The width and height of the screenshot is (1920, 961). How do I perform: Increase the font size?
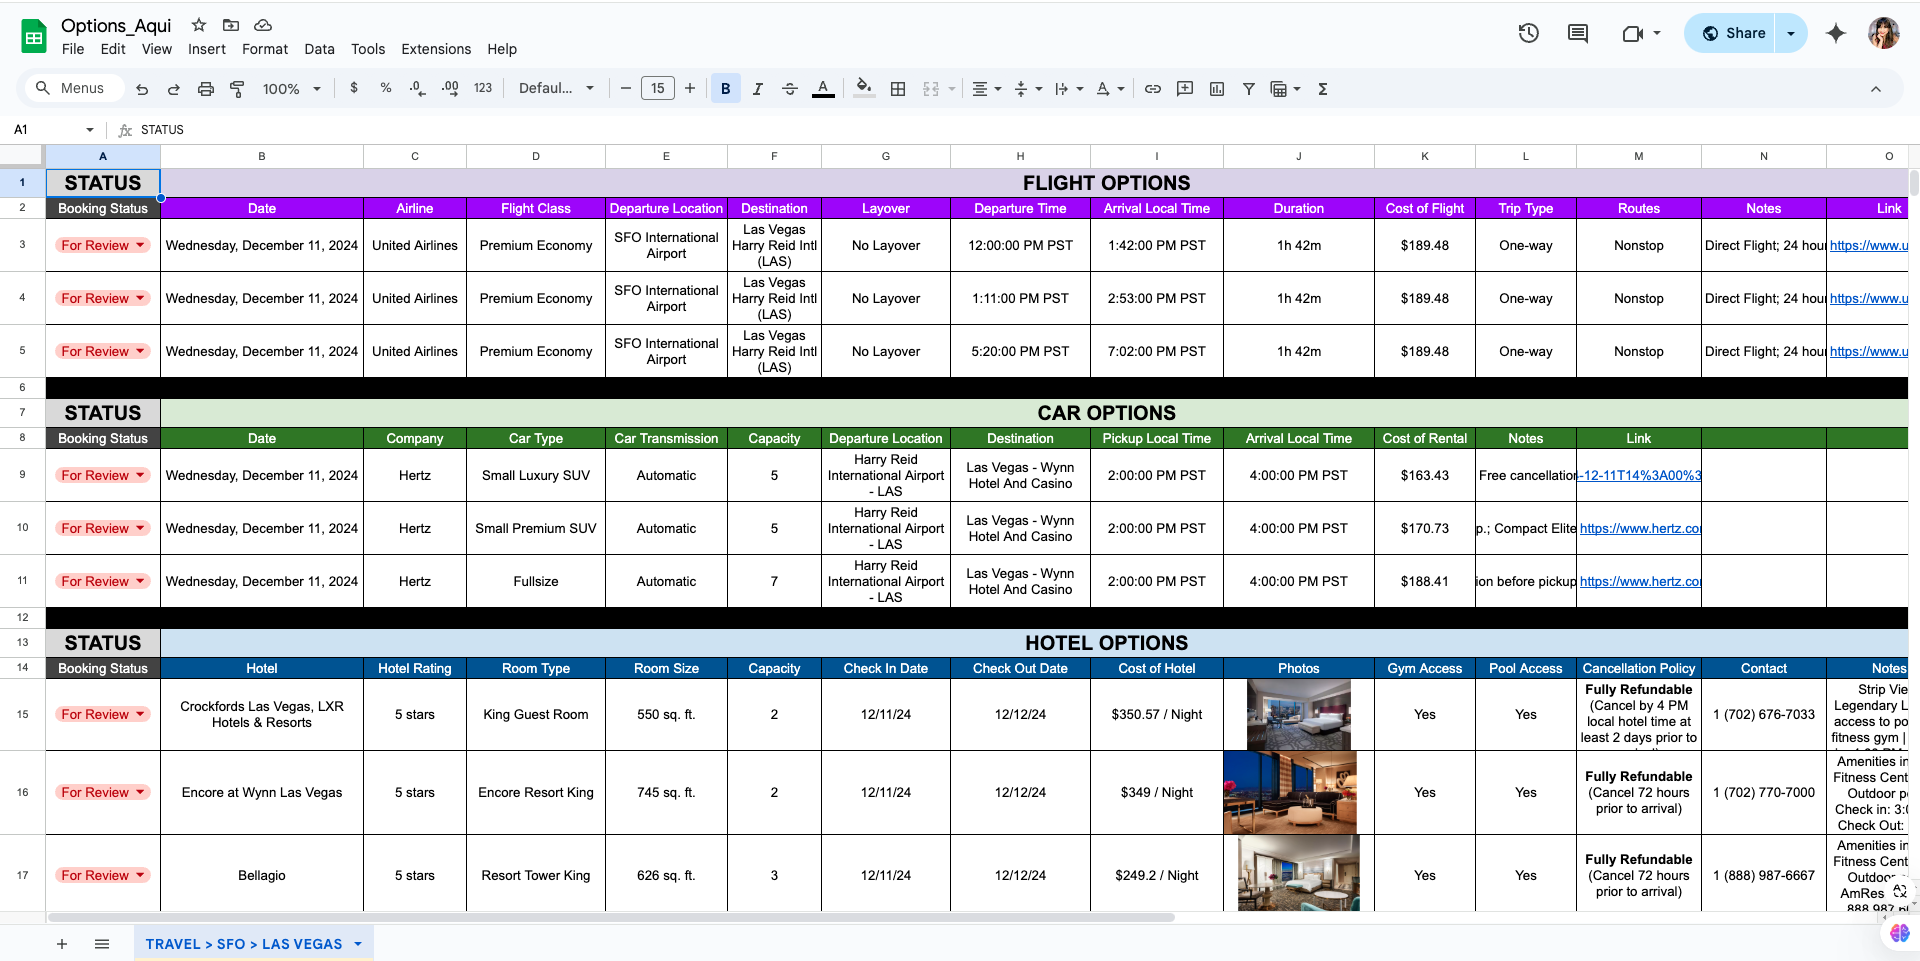pyautogui.click(x=690, y=89)
